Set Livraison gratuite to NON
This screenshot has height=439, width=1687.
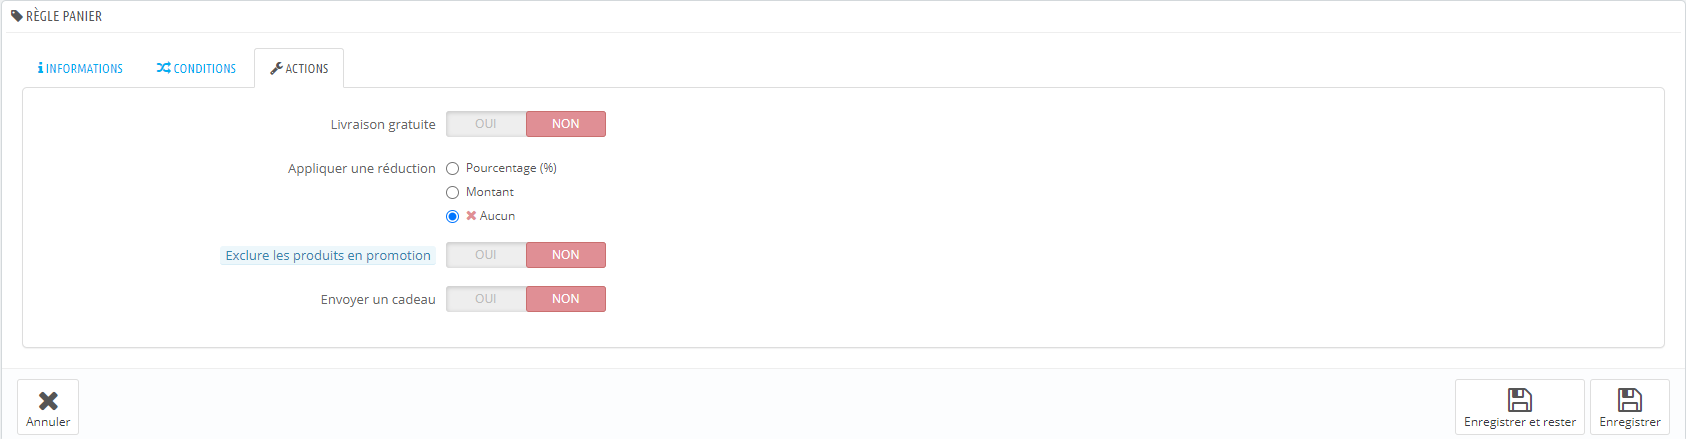coord(566,124)
